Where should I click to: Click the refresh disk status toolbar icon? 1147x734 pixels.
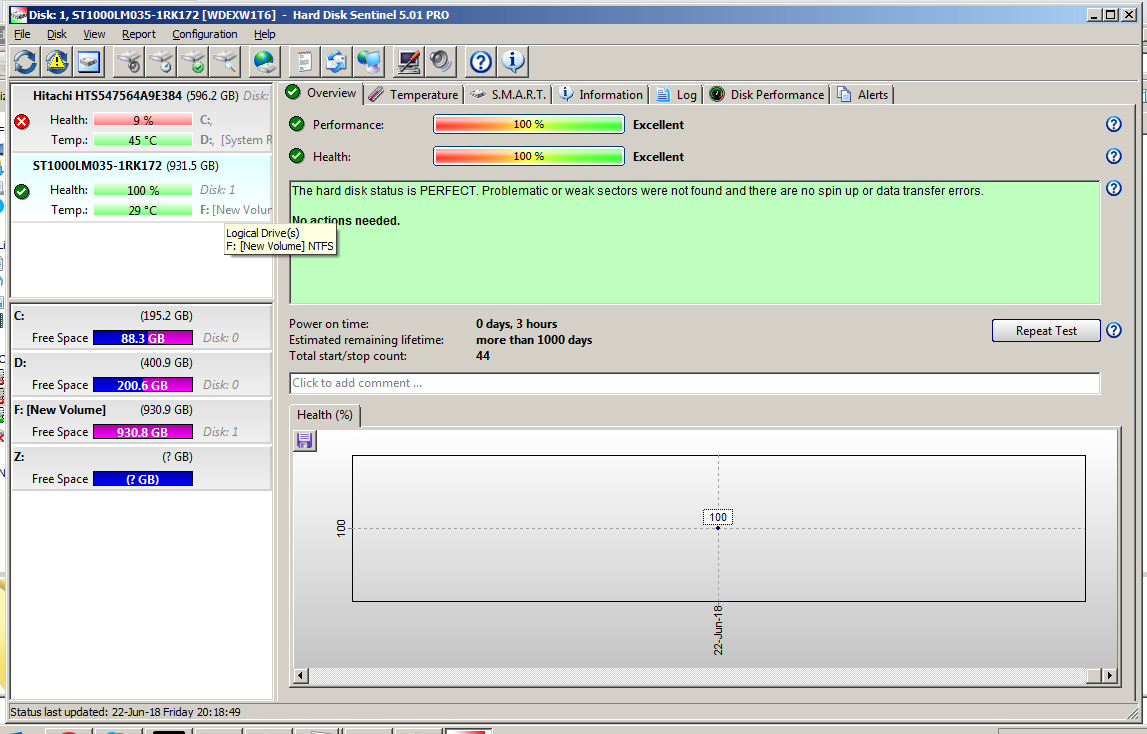pyautogui.click(x=25, y=62)
